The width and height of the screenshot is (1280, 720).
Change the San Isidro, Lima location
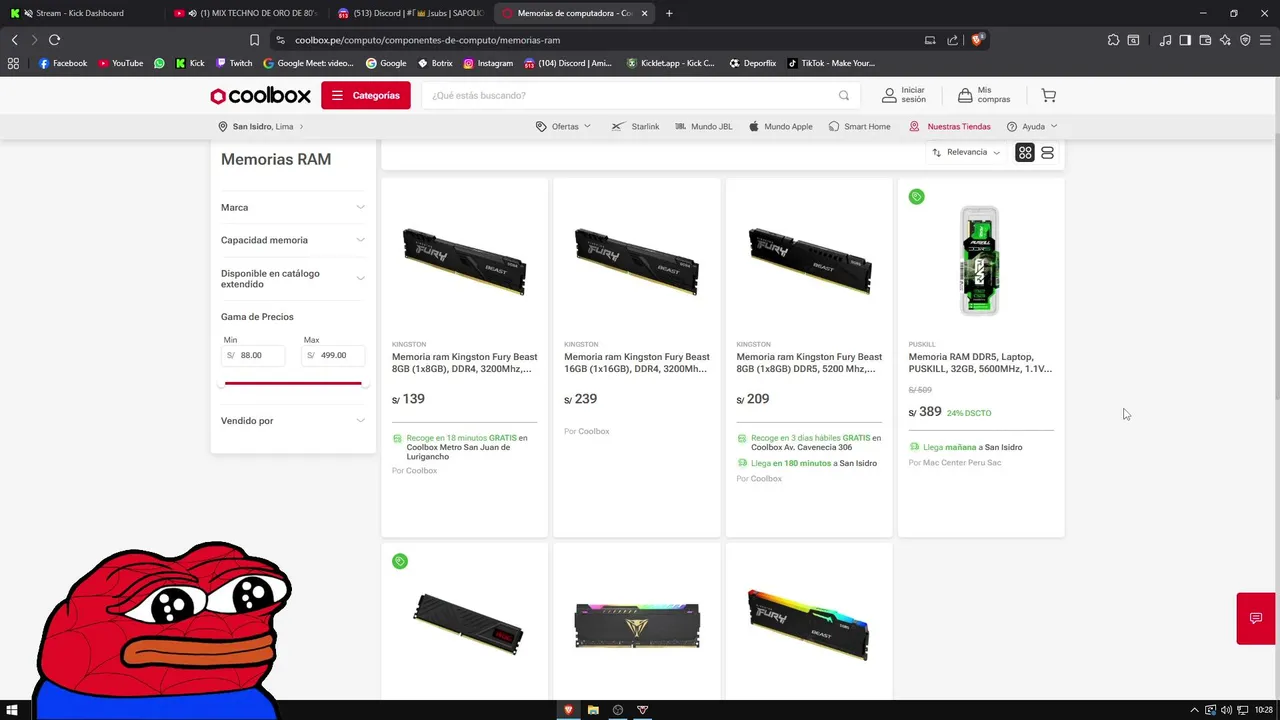coord(261,127)
